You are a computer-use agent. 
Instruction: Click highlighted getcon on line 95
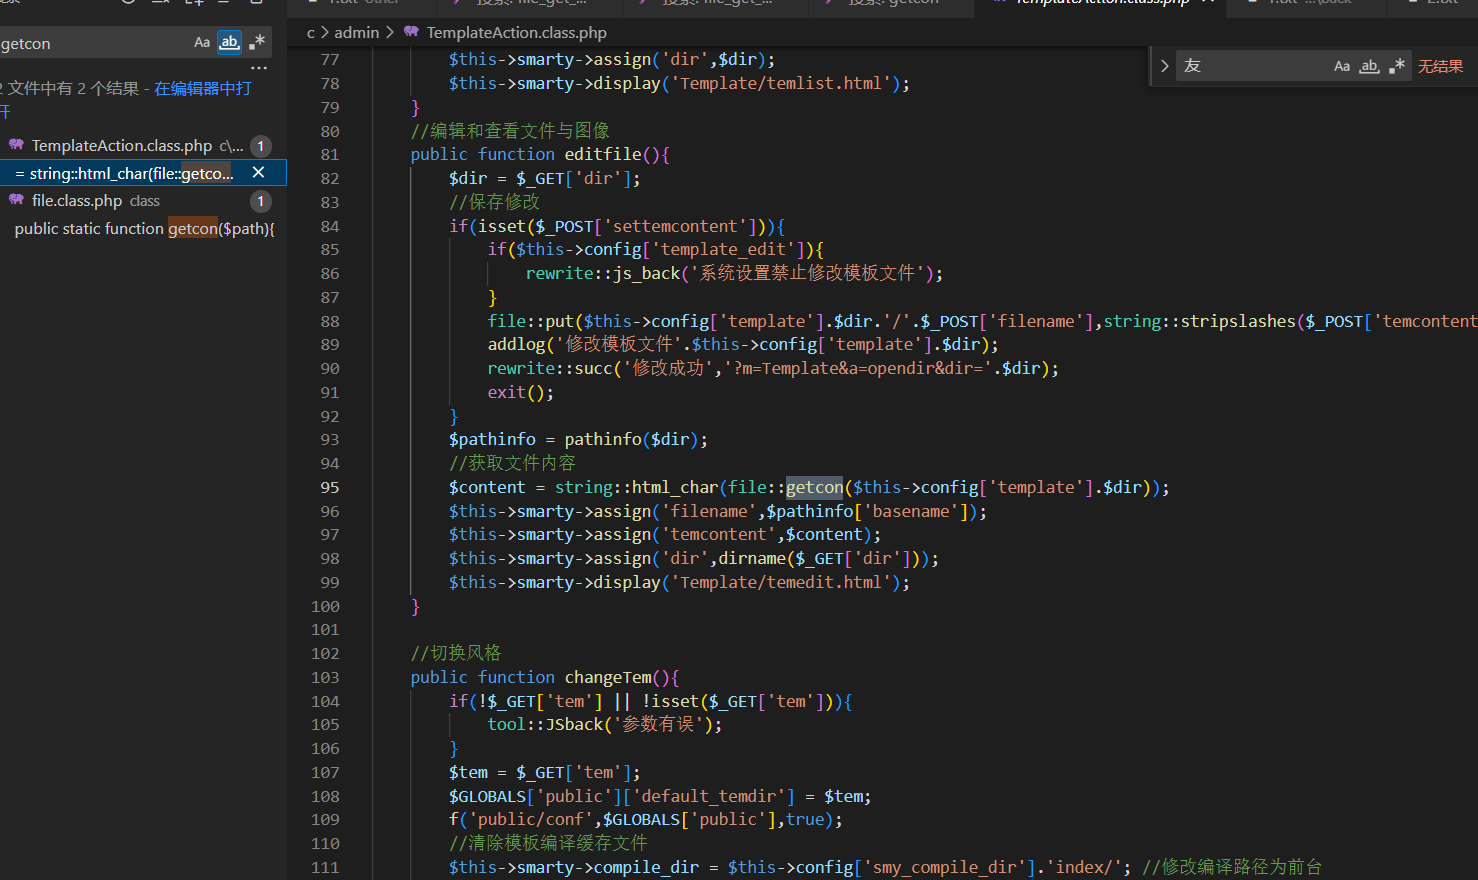click(814, 487)
